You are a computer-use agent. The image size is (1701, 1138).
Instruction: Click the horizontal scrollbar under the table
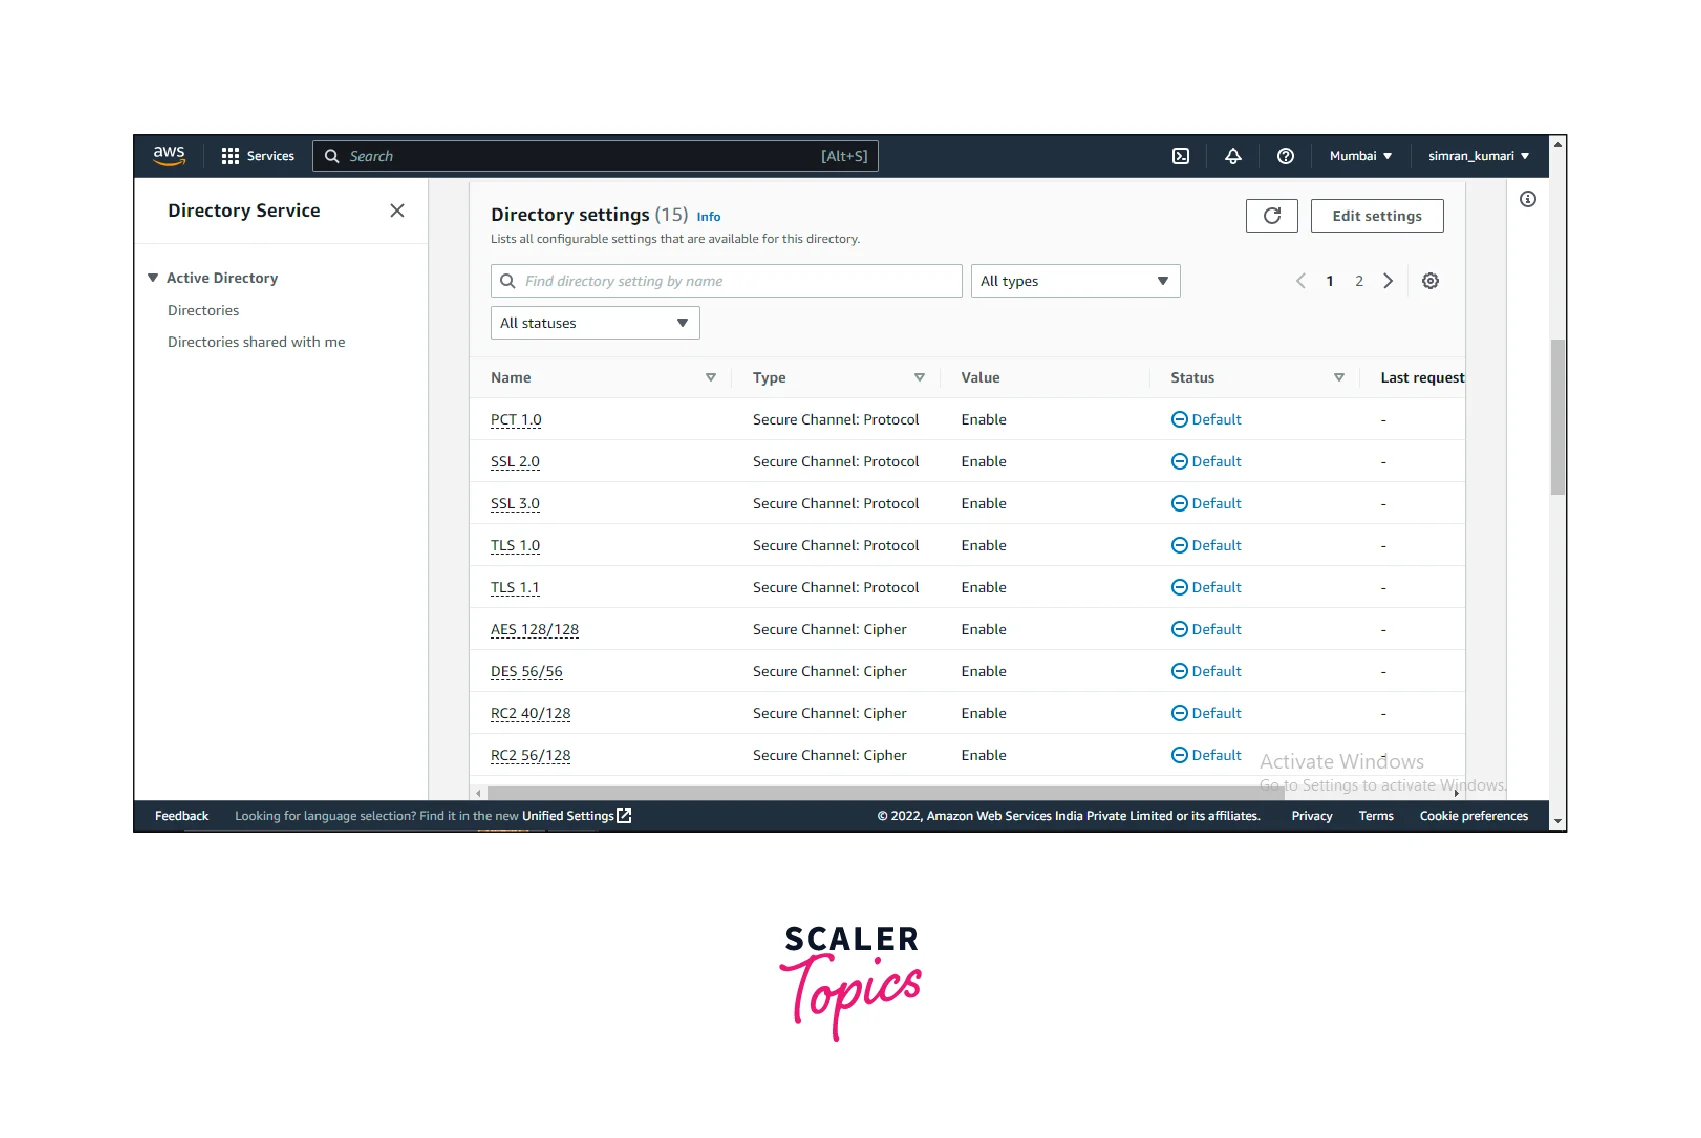(860, 793)
